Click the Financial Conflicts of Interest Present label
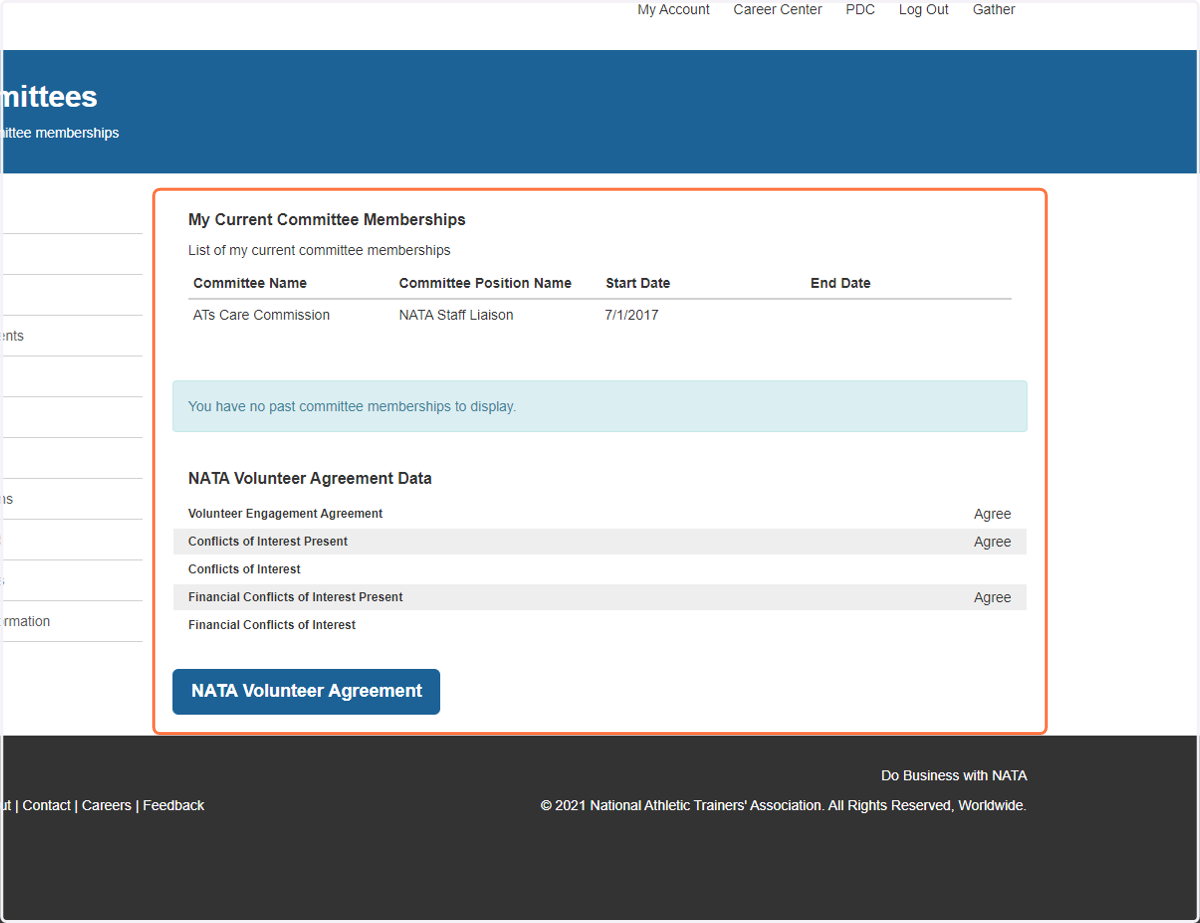 [295, 597]
